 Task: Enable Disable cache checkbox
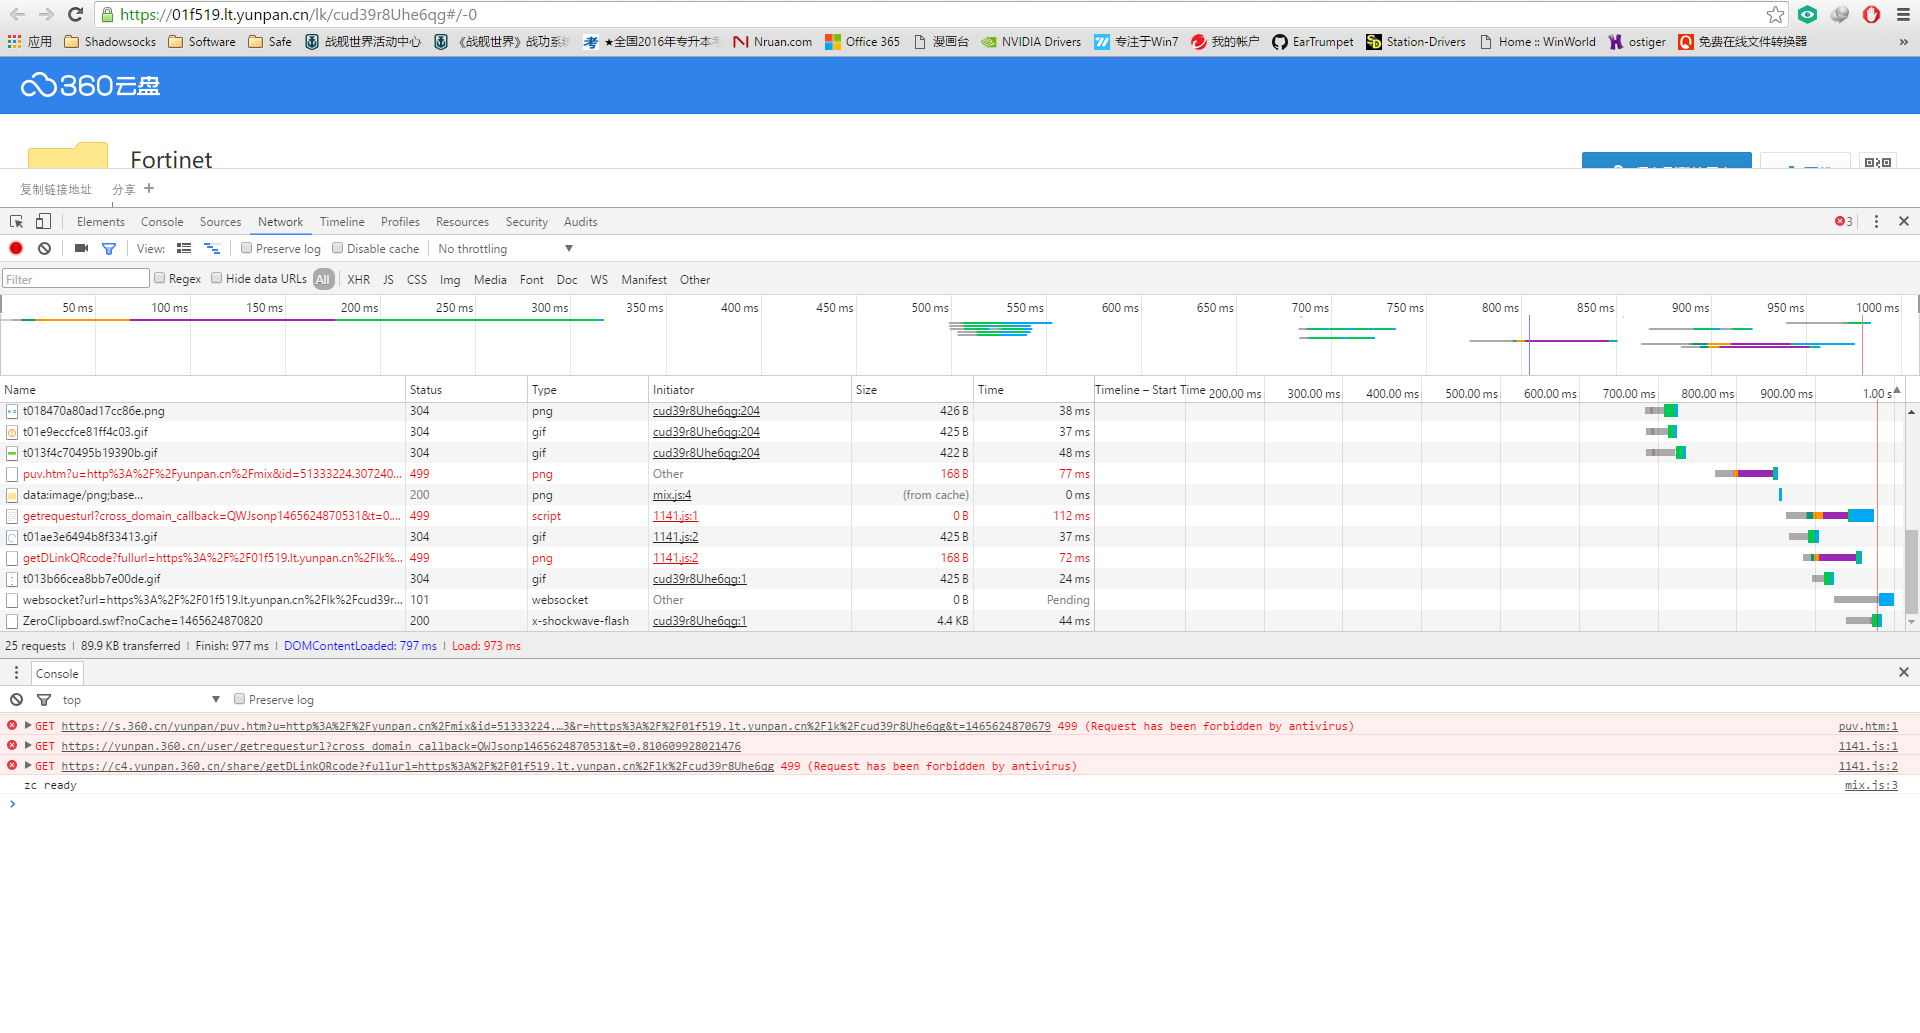[338, 248]
